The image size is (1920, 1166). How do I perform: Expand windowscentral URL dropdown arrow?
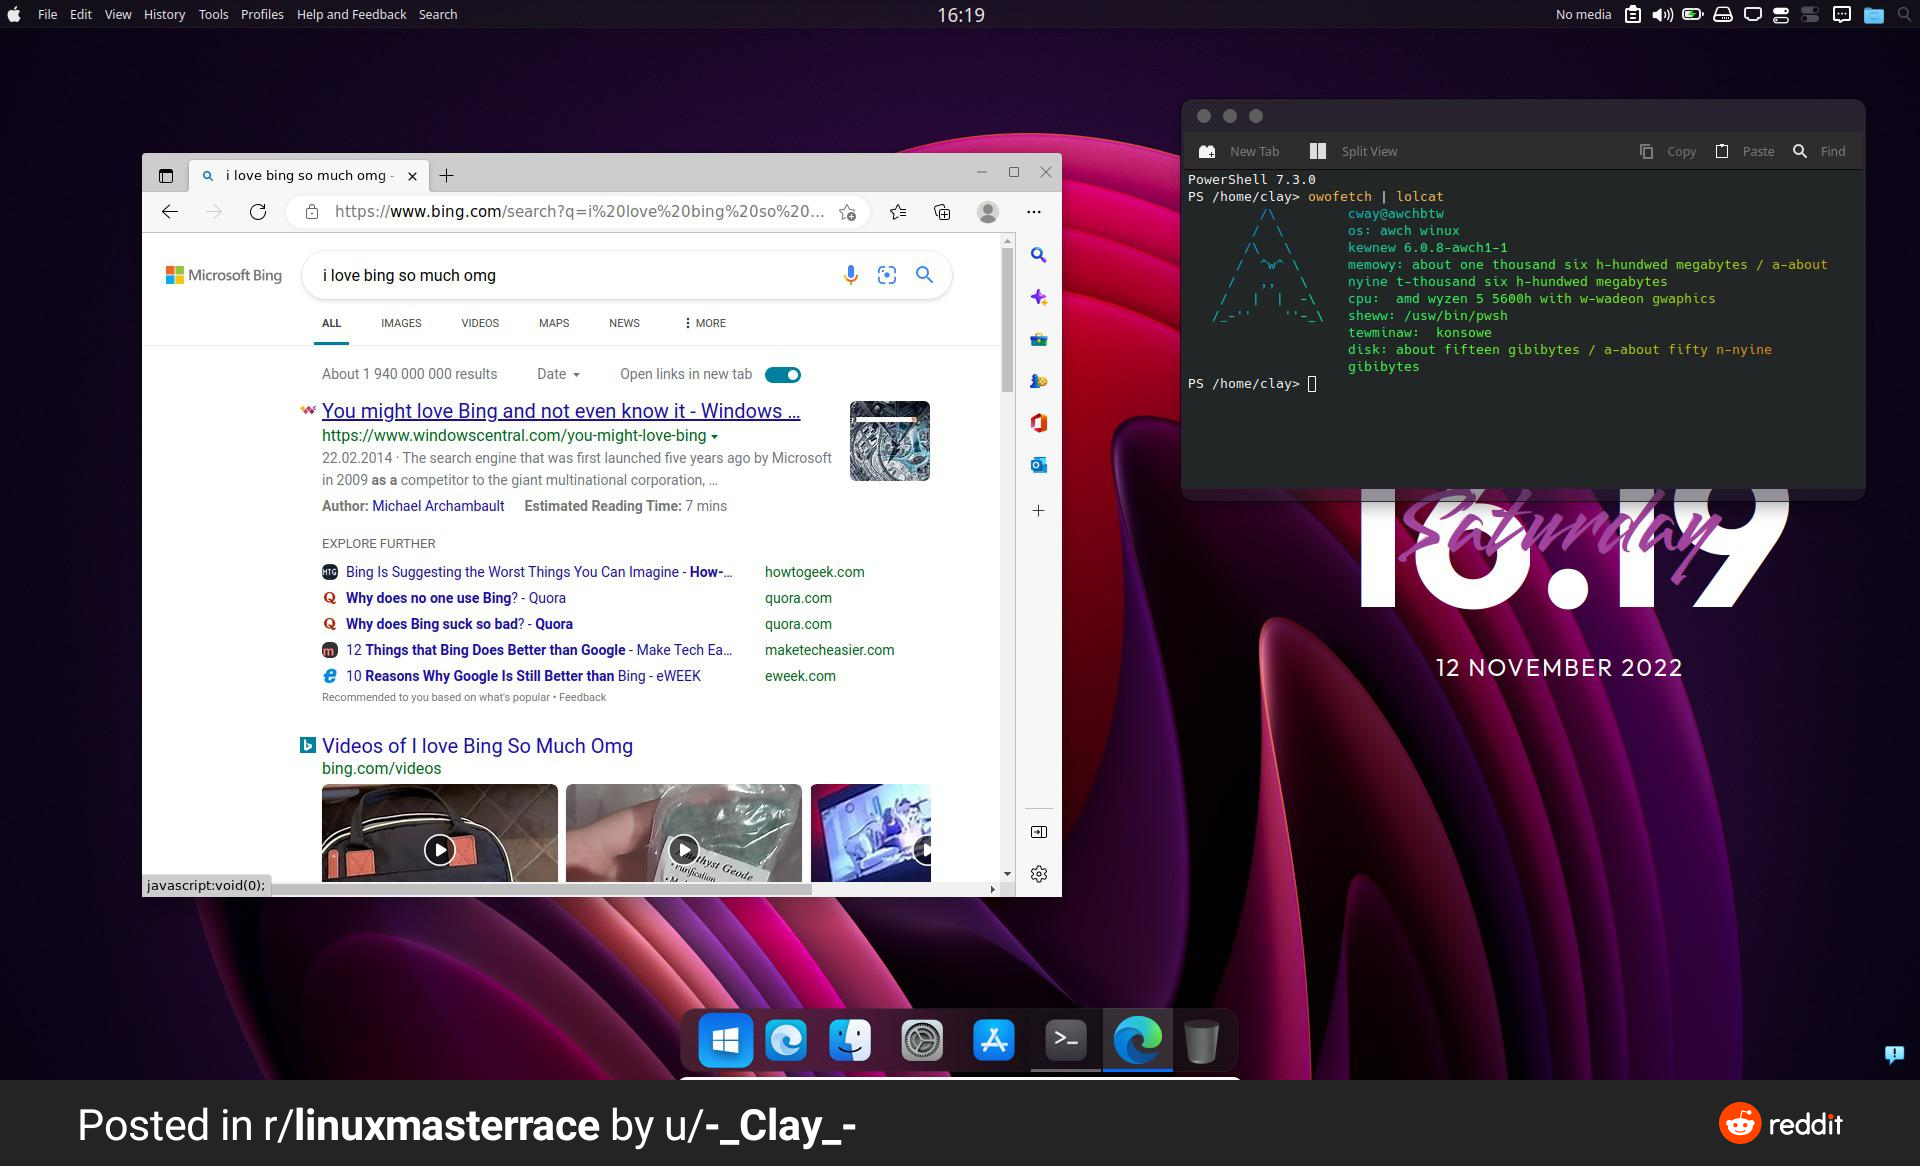point(714,437)
